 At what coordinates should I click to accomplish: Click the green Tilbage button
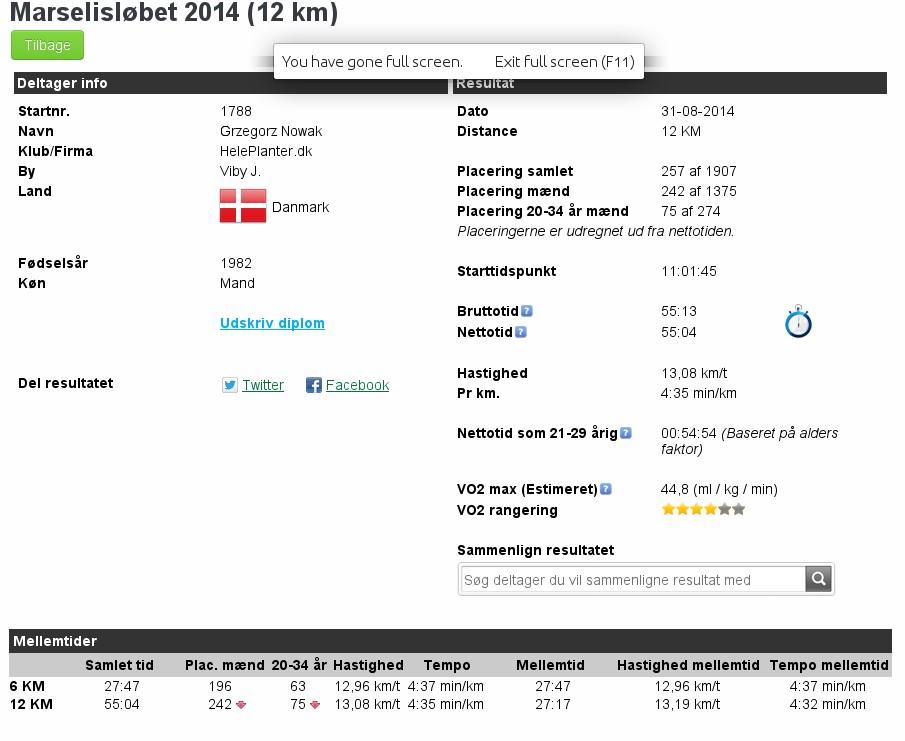(47, 46)
